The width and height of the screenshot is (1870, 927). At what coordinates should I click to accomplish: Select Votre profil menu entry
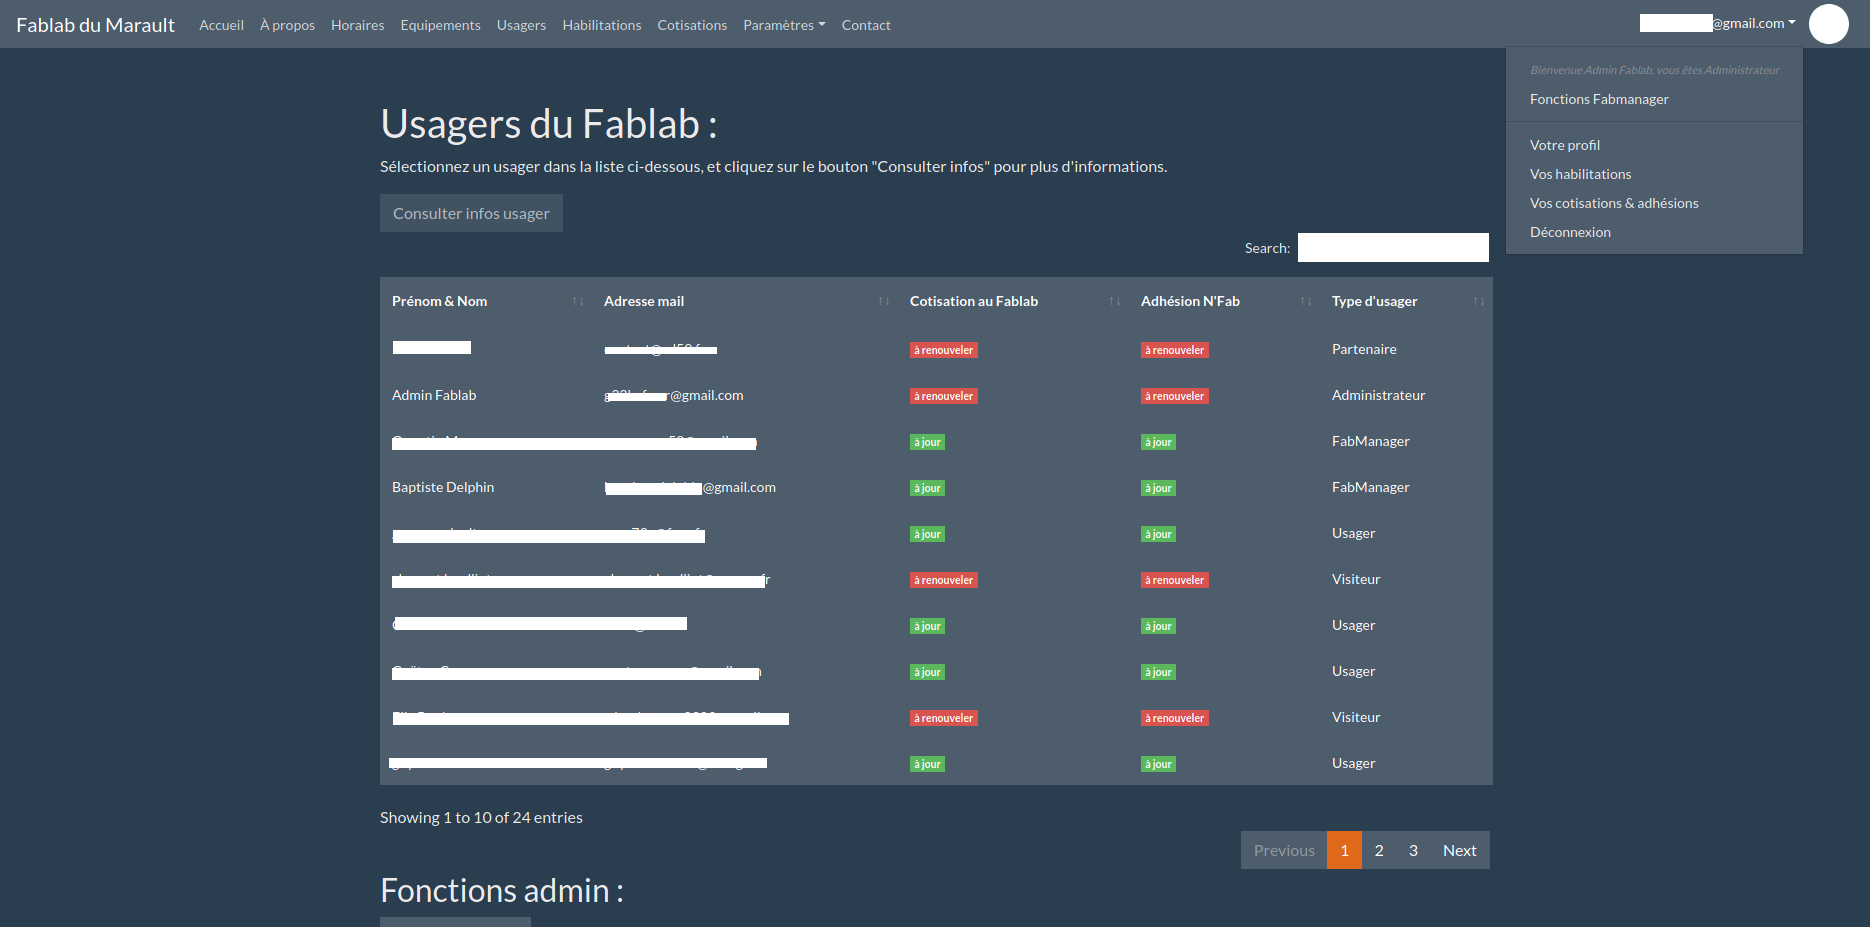coord(1564,145)
